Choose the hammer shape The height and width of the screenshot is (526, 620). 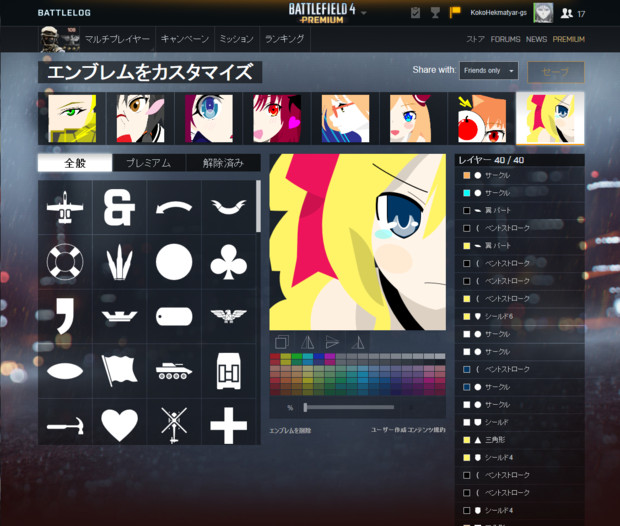pyautogui.click(x=65, y=425)
